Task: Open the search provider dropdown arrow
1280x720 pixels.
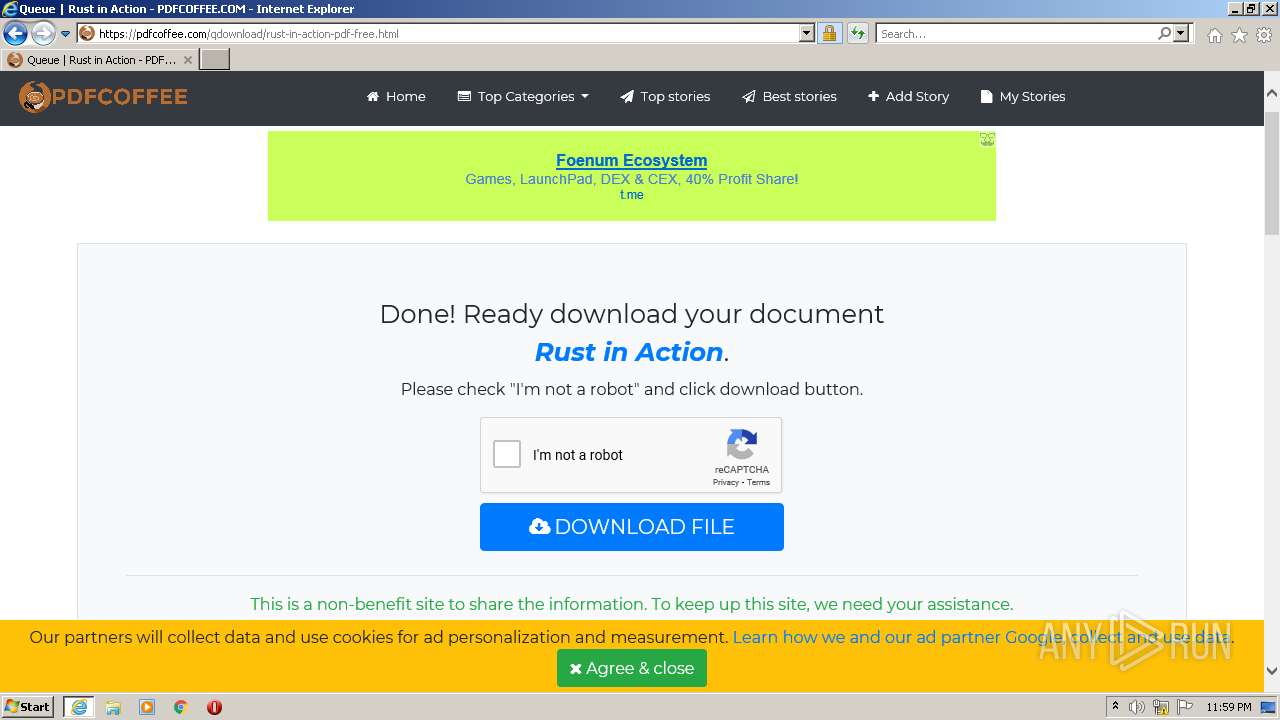Action: pos(1181,34)
